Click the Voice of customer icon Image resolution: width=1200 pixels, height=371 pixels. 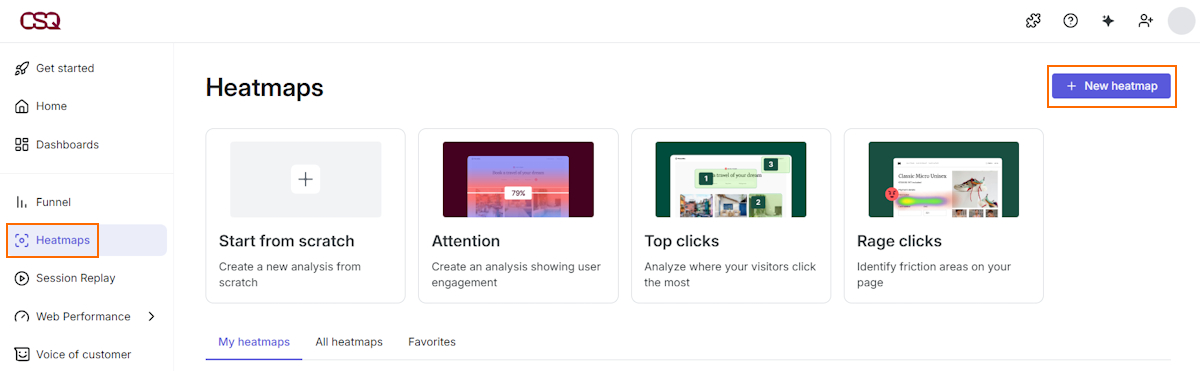[22, 354]
